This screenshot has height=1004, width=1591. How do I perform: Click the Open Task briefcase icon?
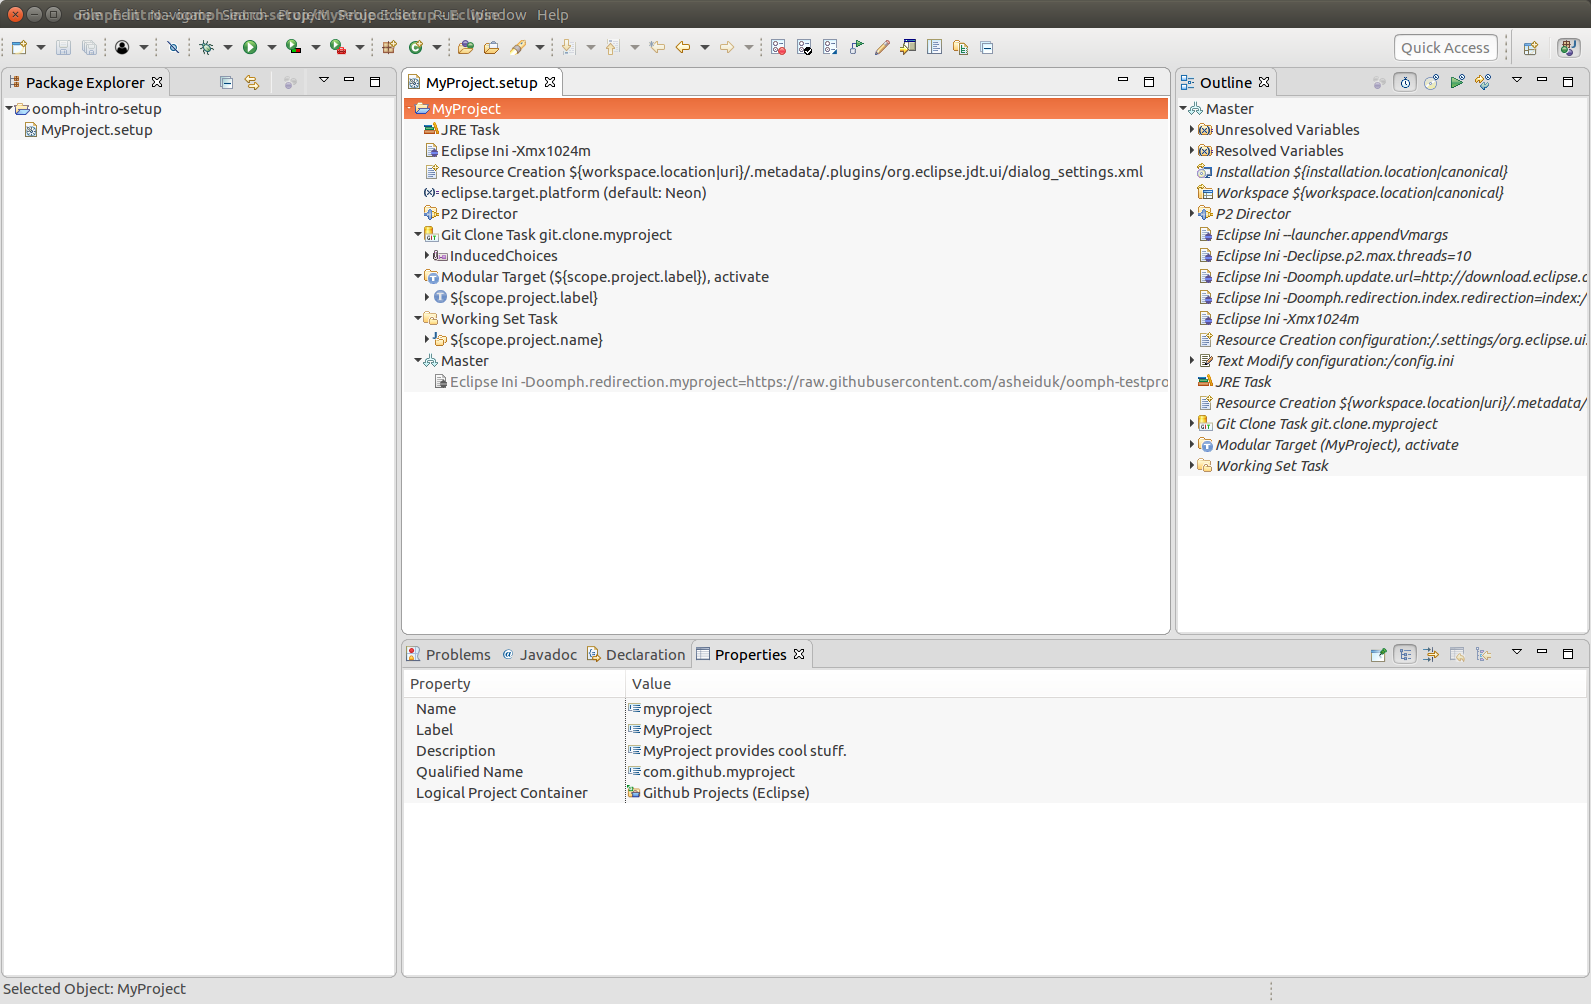click(x=491, y=47)
